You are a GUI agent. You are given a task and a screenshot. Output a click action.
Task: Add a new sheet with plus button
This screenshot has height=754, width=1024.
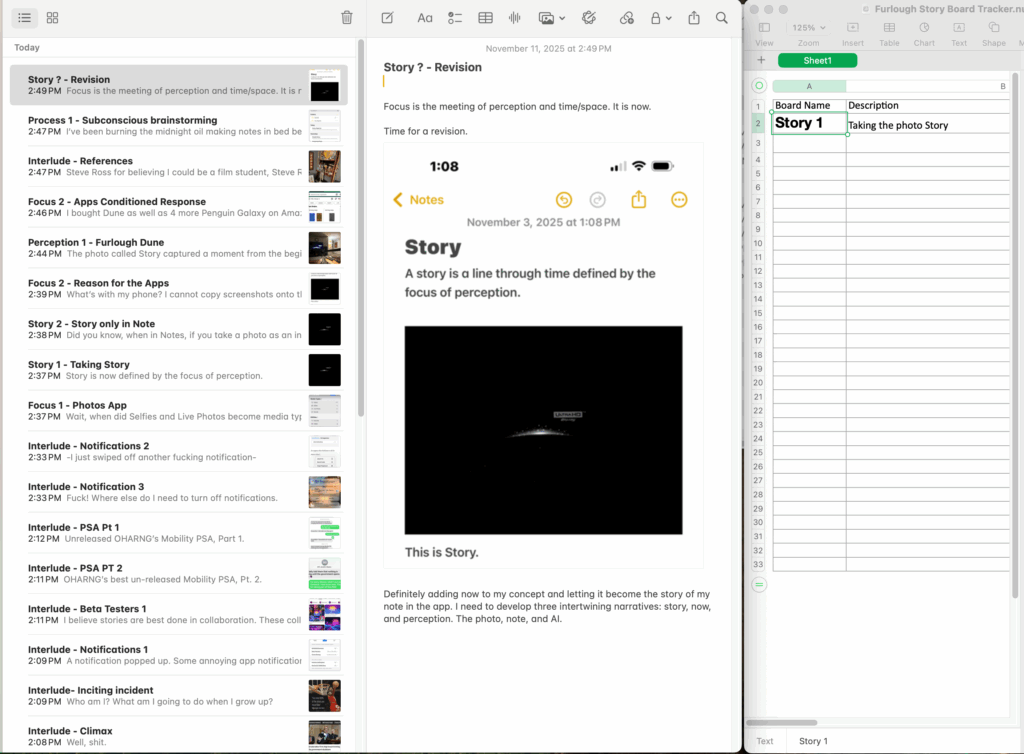click(x=761, y=60)
